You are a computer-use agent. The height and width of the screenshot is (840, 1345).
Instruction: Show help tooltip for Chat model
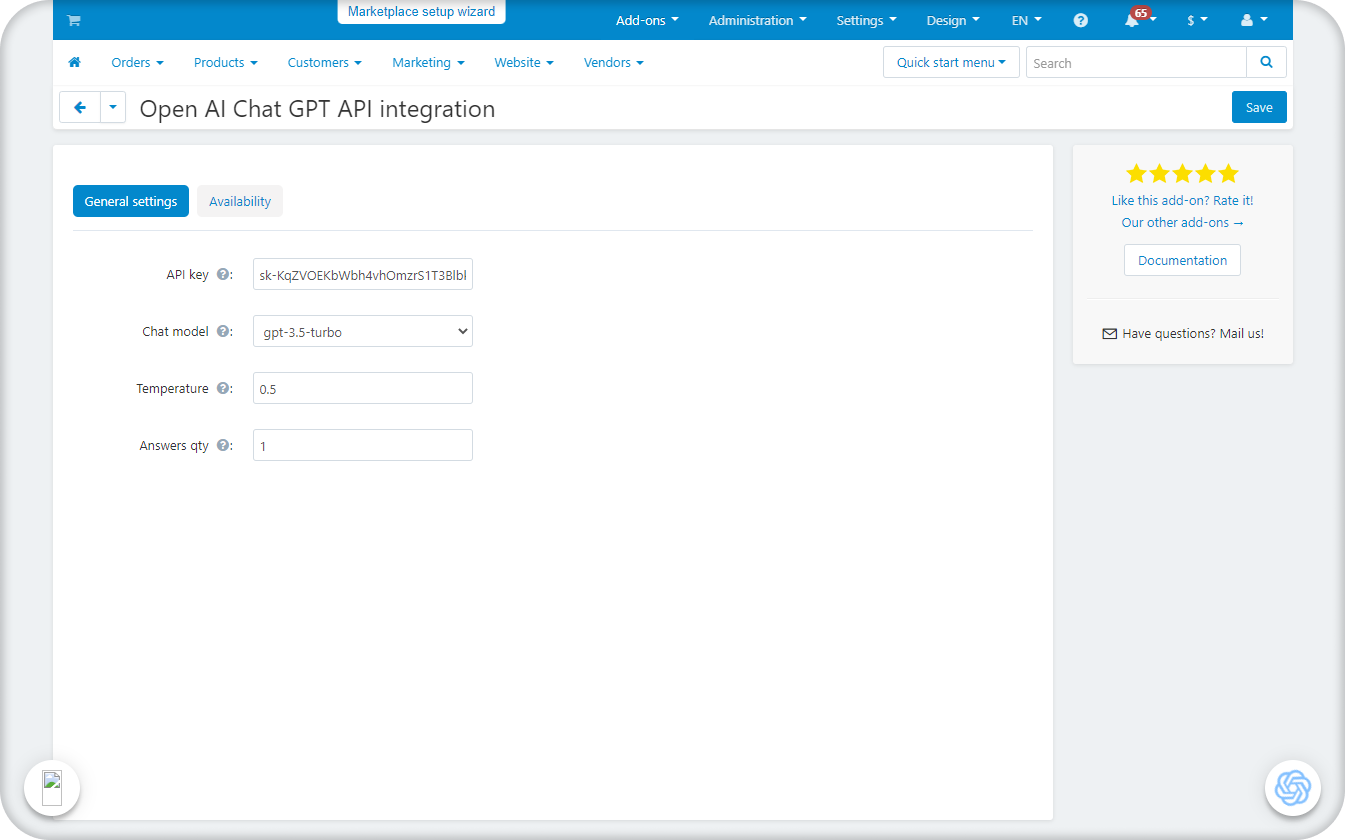[x=223, y=332]
